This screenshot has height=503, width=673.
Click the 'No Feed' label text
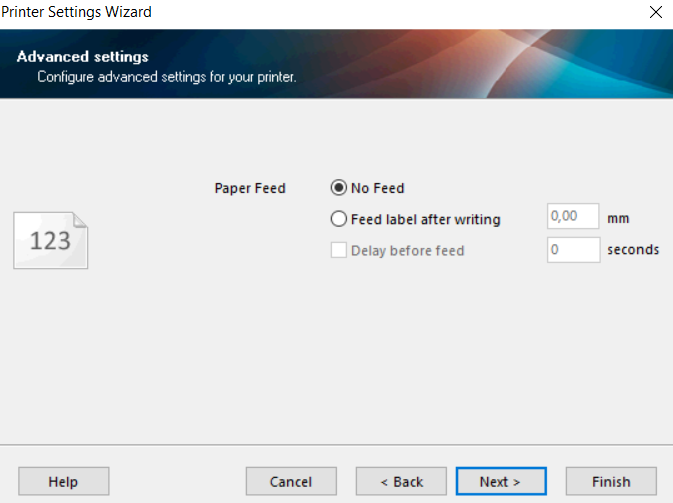(377, 188)
